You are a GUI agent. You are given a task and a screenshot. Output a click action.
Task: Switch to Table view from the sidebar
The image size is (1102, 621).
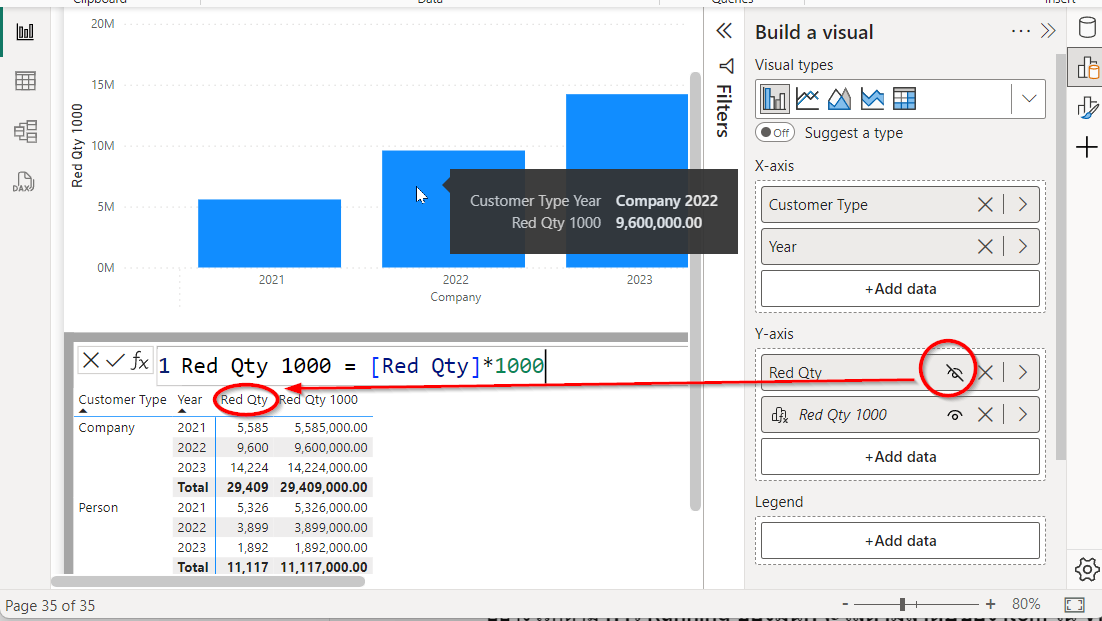tap(24, 80)
